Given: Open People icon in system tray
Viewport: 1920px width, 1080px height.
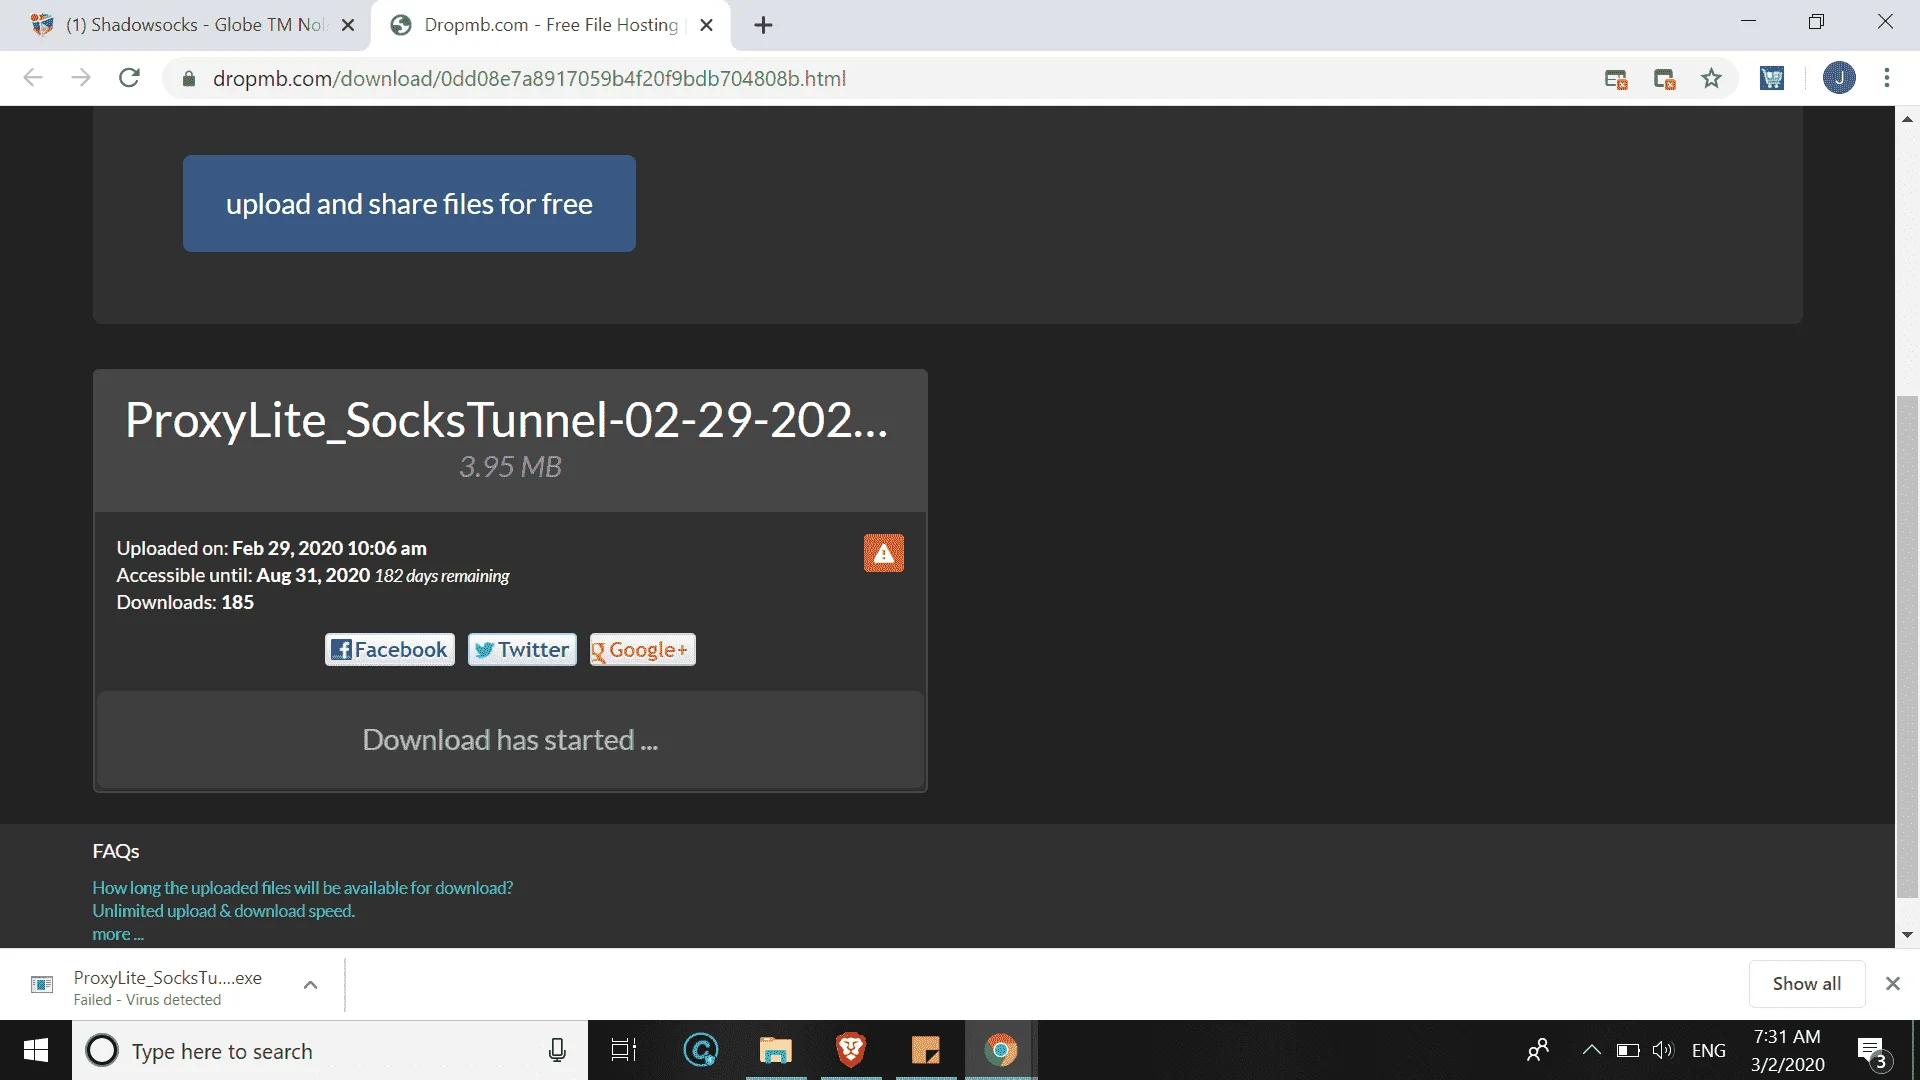Looking at the screenshot, I should click(x=1538, y=1051).
